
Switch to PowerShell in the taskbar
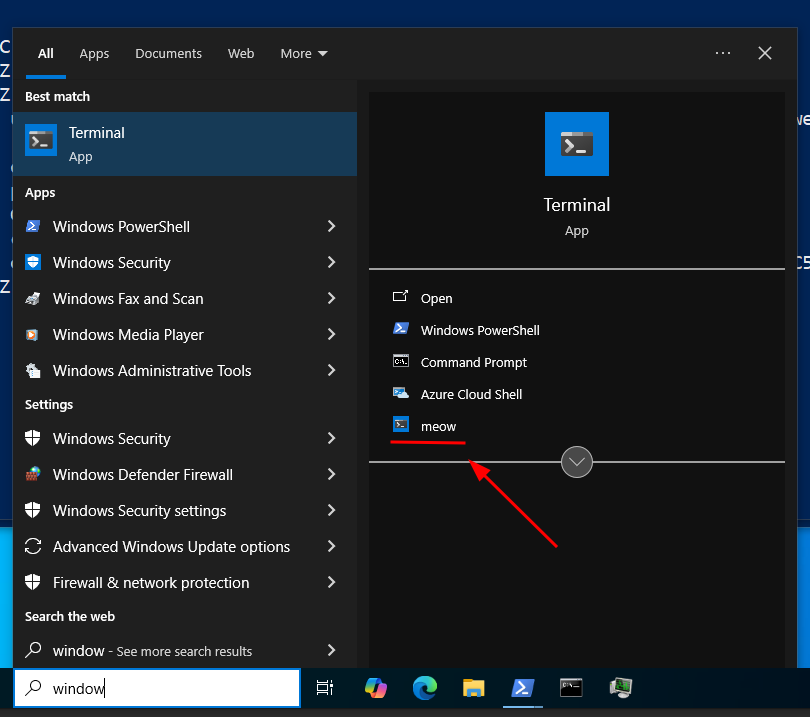(x=522, y=688)
